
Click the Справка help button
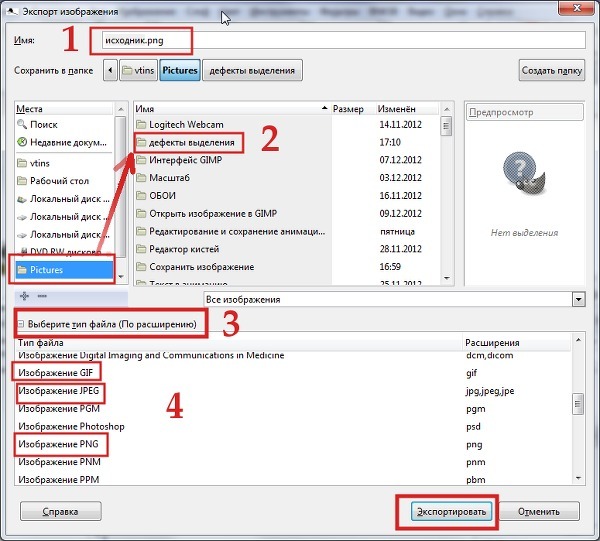tap(60, 511)
